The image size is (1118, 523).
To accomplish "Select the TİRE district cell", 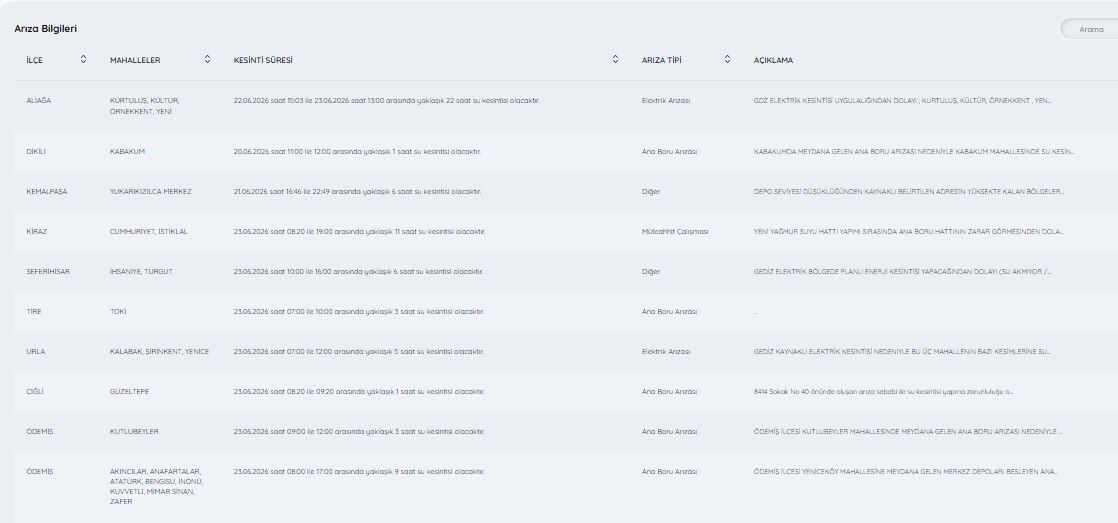I will click(34, 311).
